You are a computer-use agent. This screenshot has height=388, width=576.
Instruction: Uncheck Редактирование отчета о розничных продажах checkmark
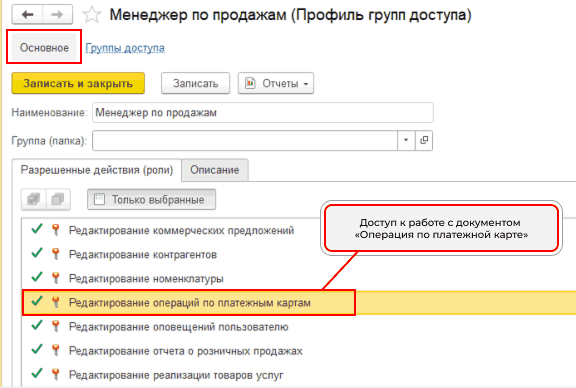[x=37, y=349]
